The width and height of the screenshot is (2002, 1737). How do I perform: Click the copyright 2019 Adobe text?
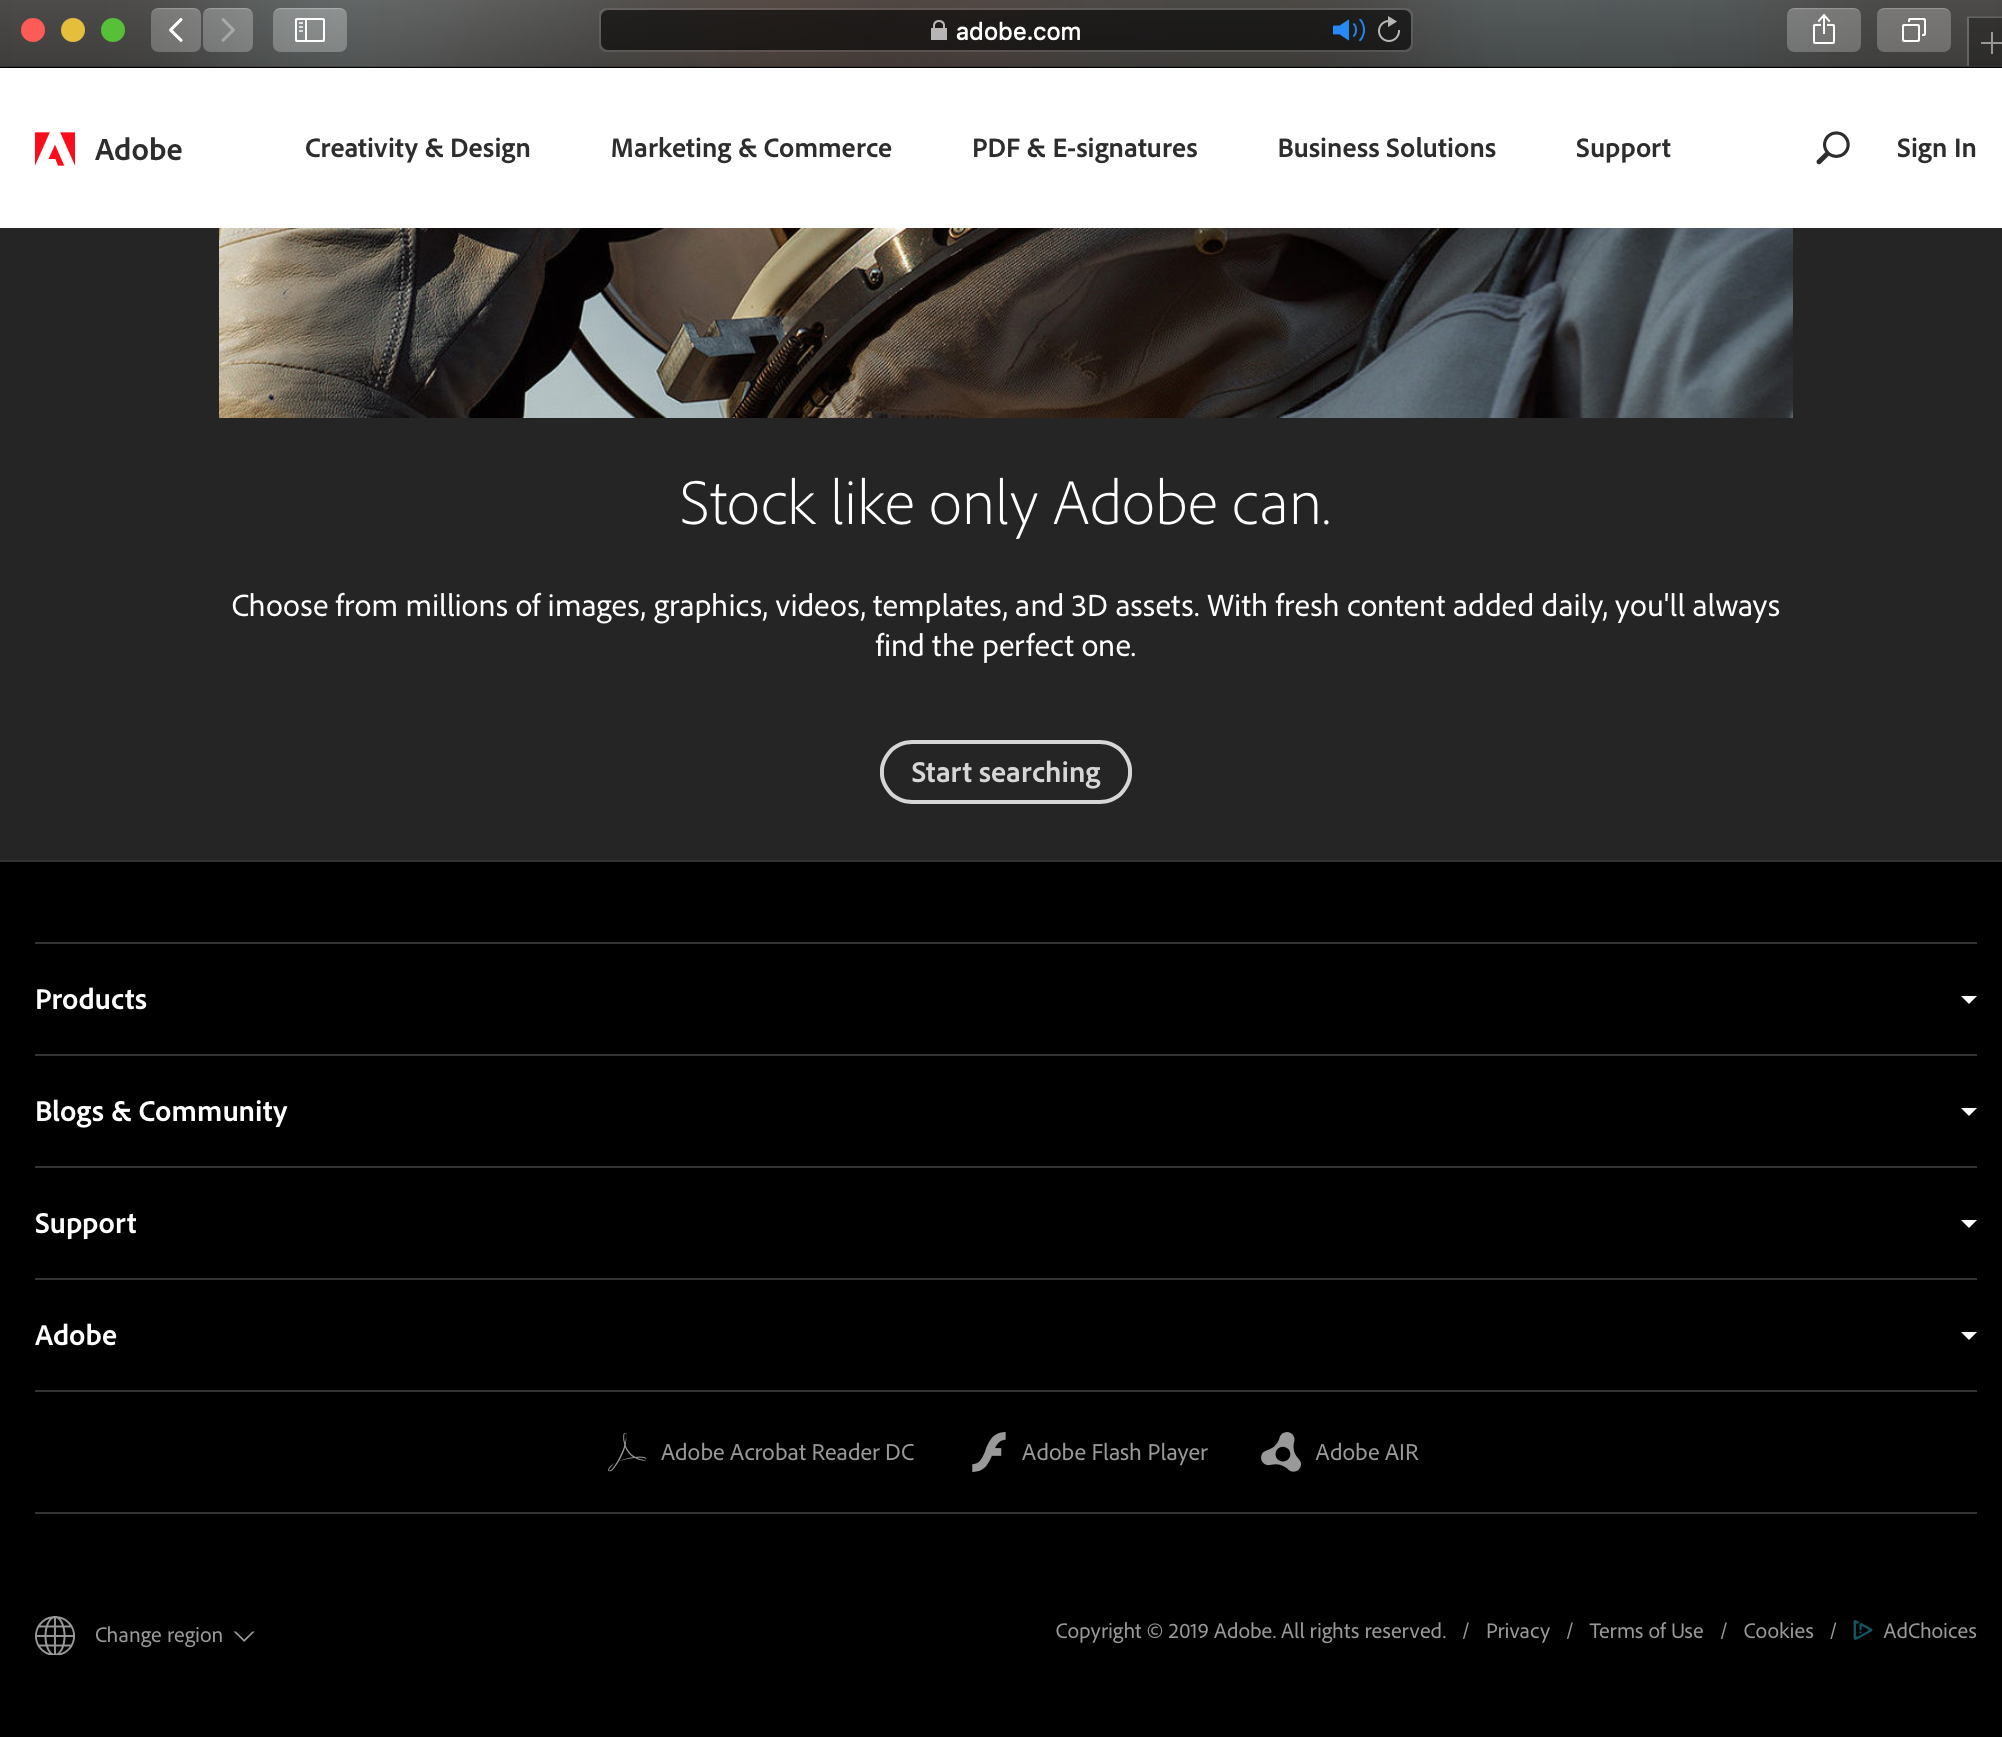[x=1250, y=1631]
